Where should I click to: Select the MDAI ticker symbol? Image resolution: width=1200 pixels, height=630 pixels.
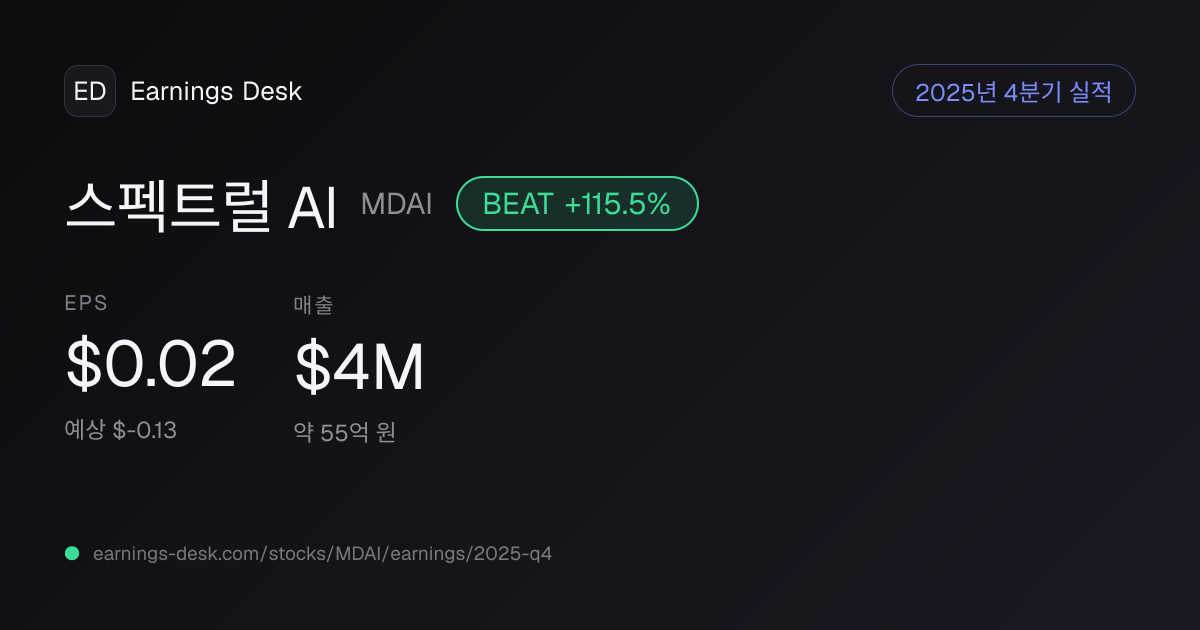click(x=397, y=204)
